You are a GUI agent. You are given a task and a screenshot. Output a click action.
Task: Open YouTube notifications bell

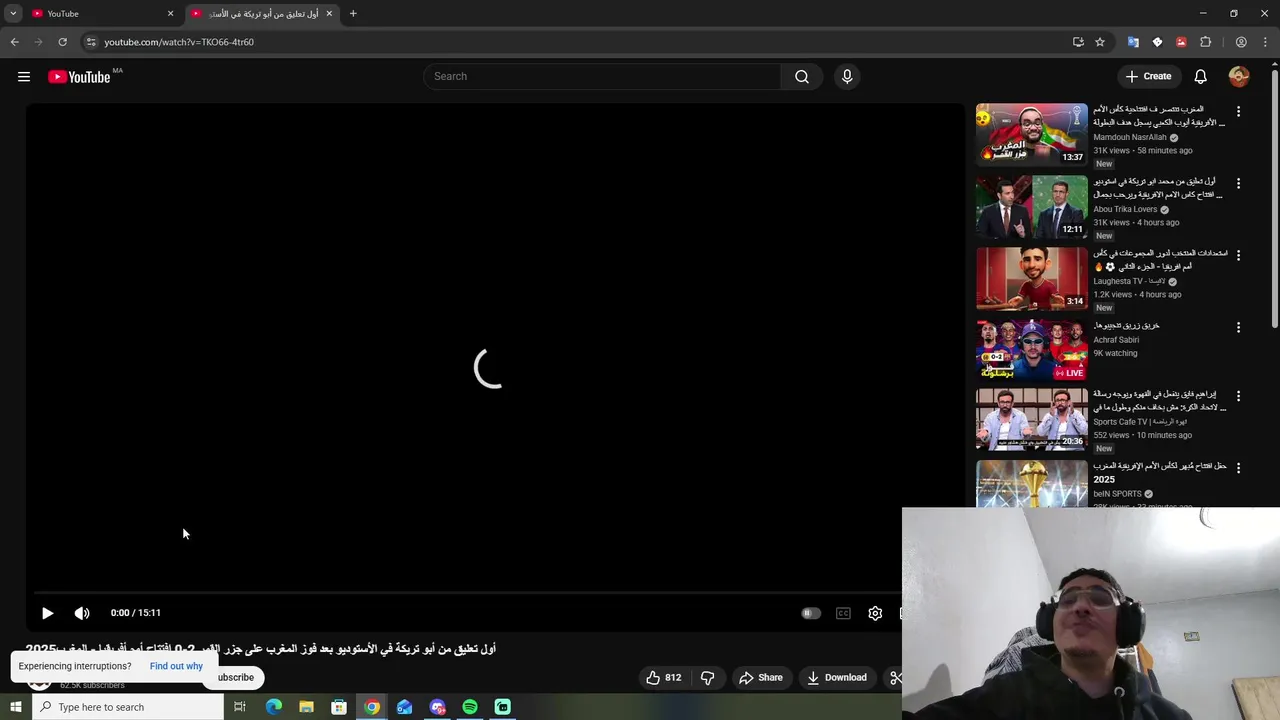click(1200, 77)
